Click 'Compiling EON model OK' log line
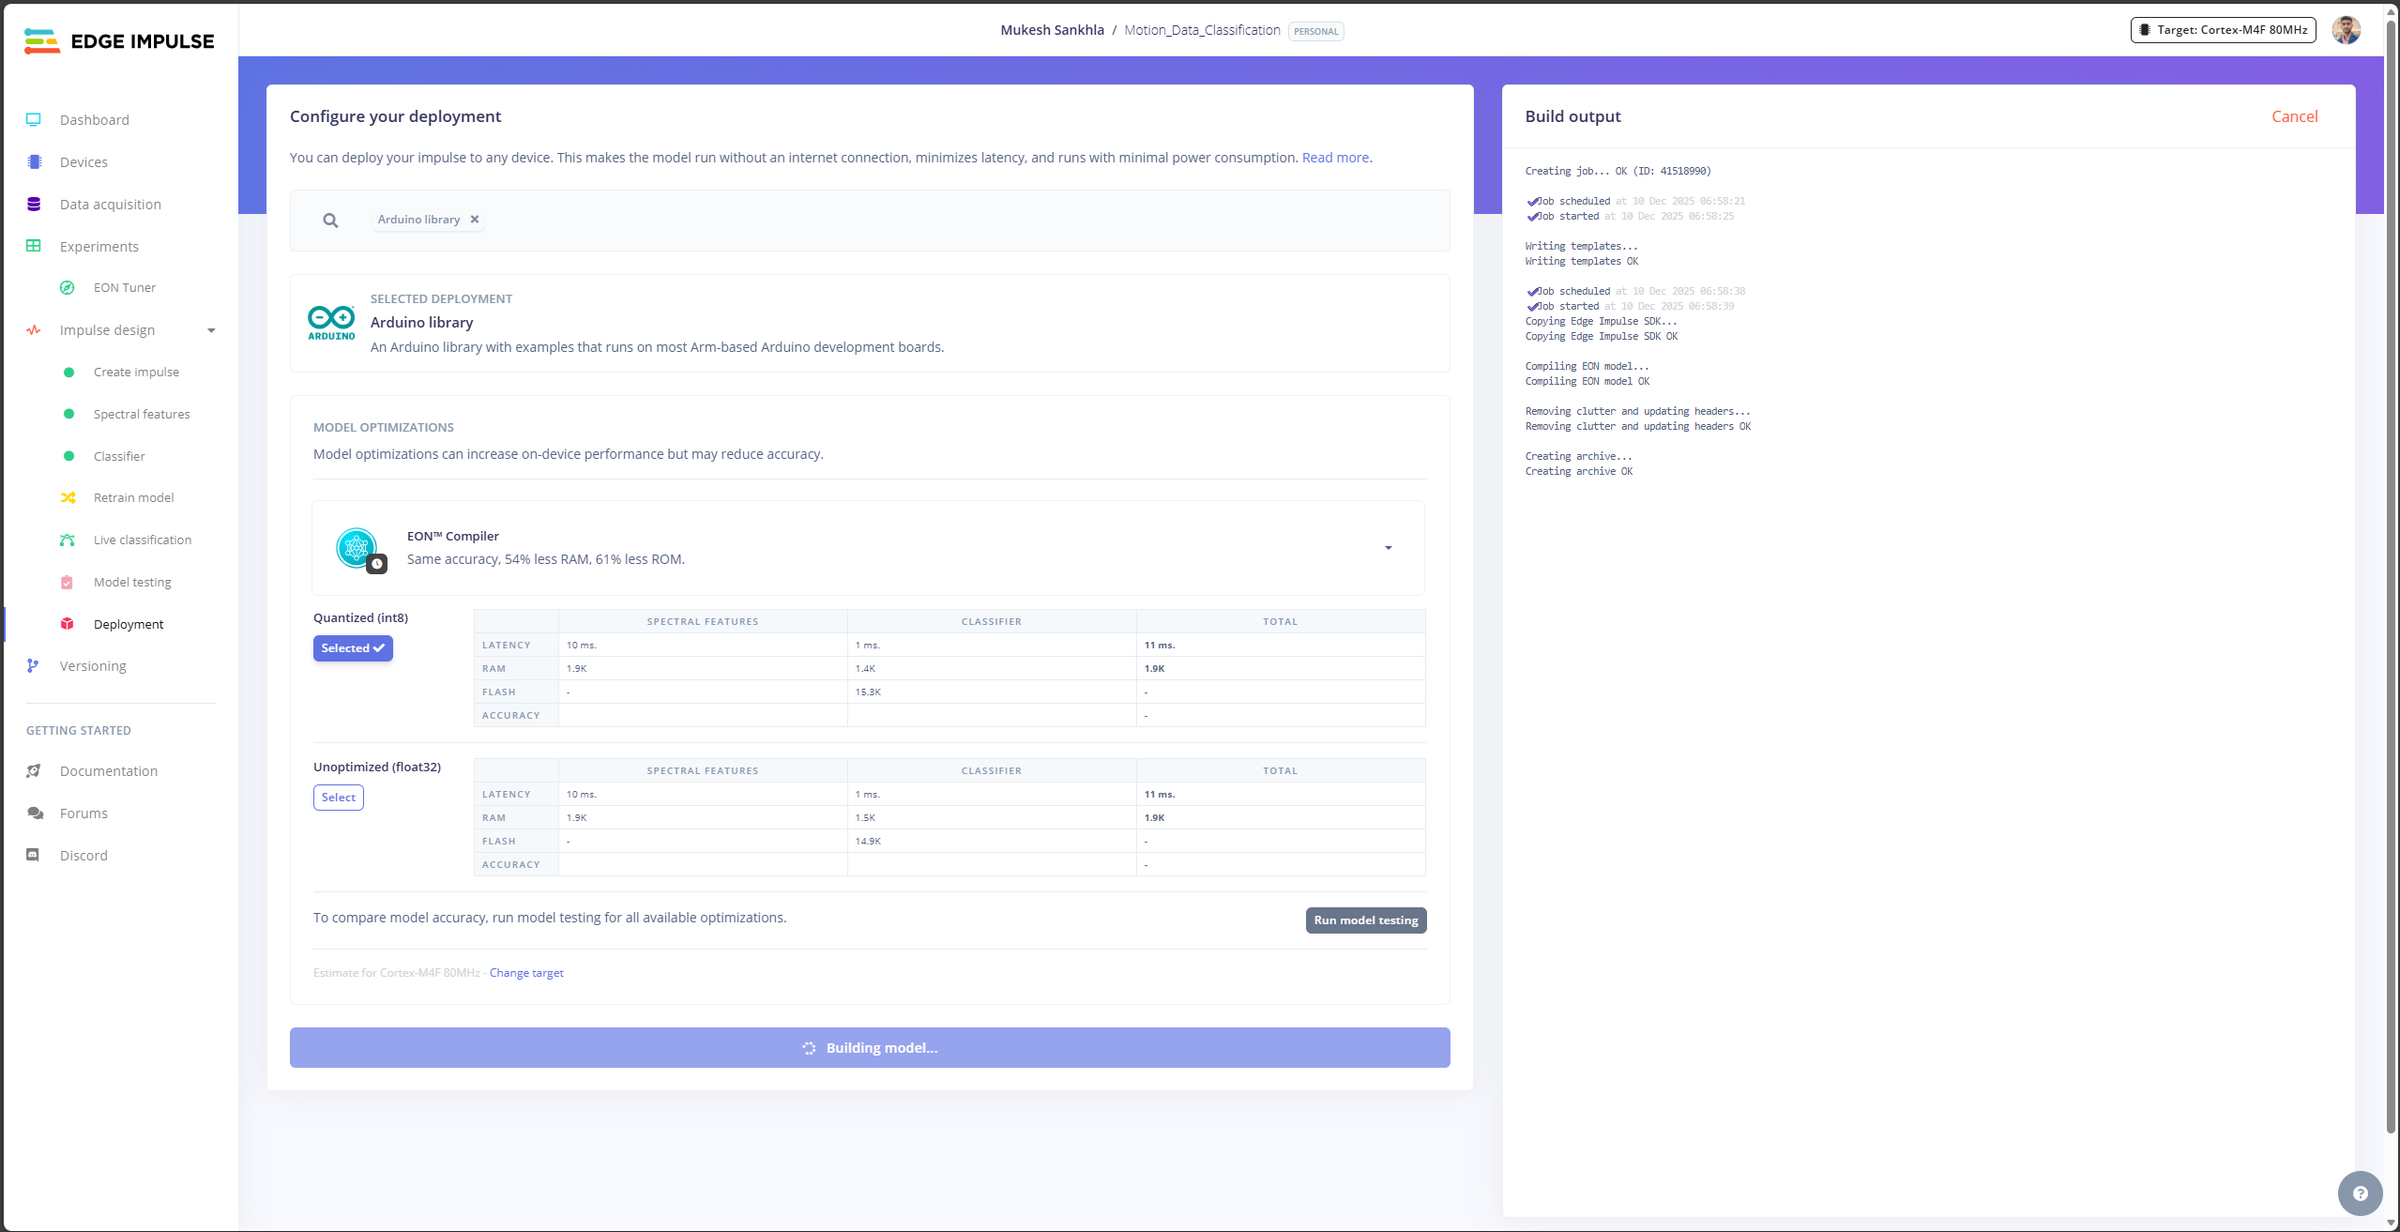The width and height of the screenshot is (2400, 1232). pos(1587,382)
